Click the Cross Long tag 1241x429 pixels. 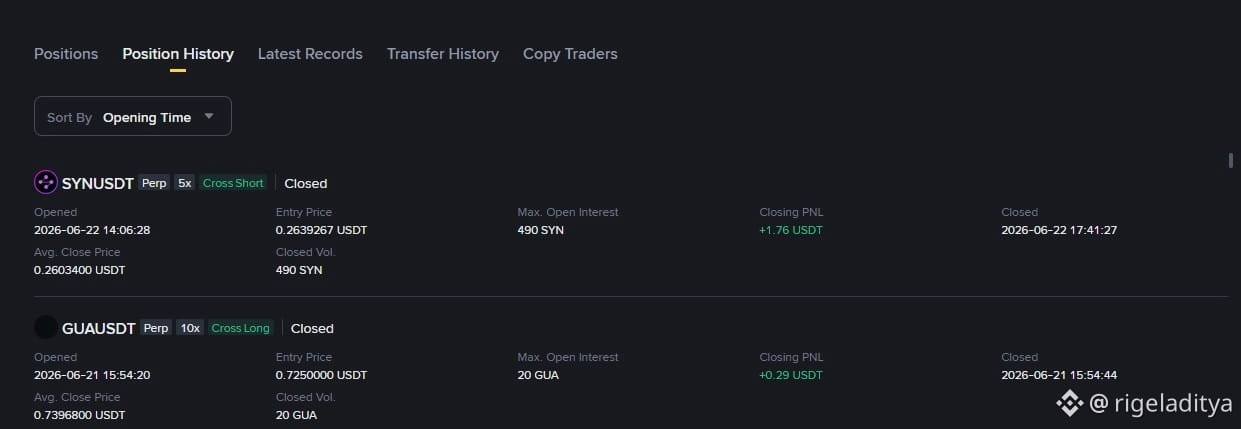(240, 328)
